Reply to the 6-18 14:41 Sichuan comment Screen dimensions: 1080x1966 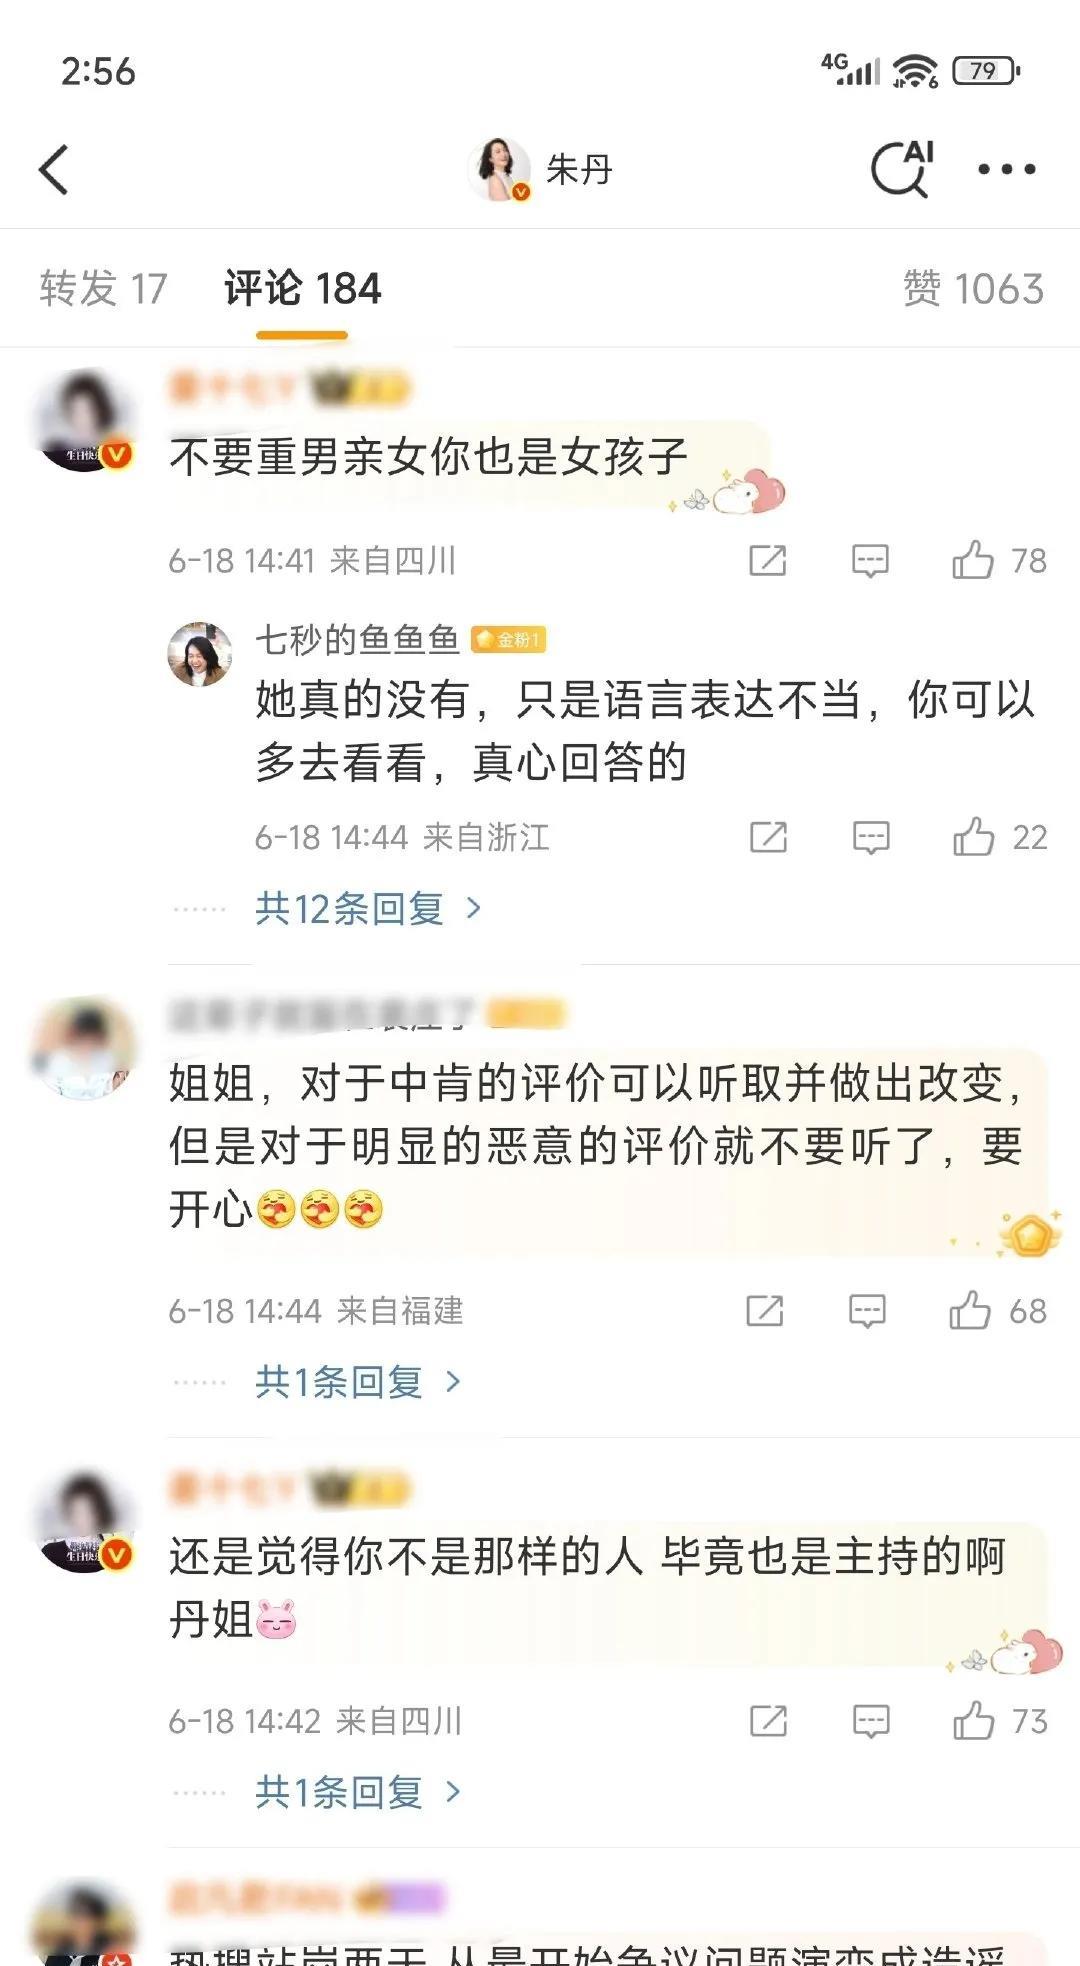tap(870, 561)
